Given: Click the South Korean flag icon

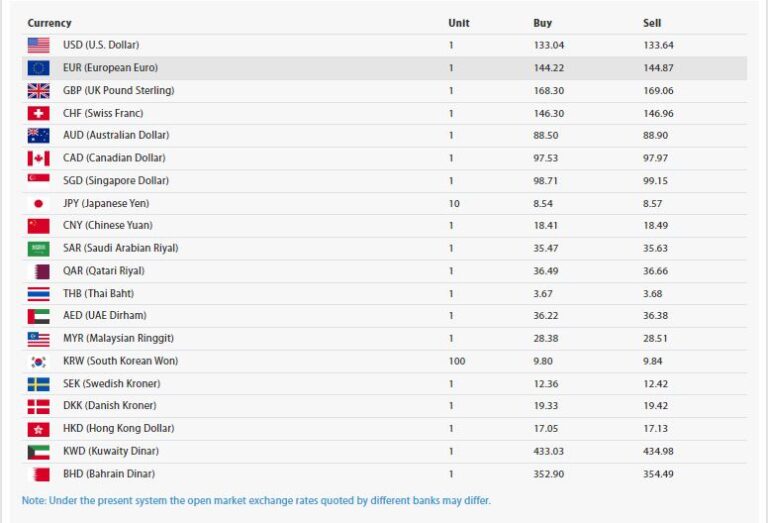Looking at the screenshot, I should click(x=38, y=361).
